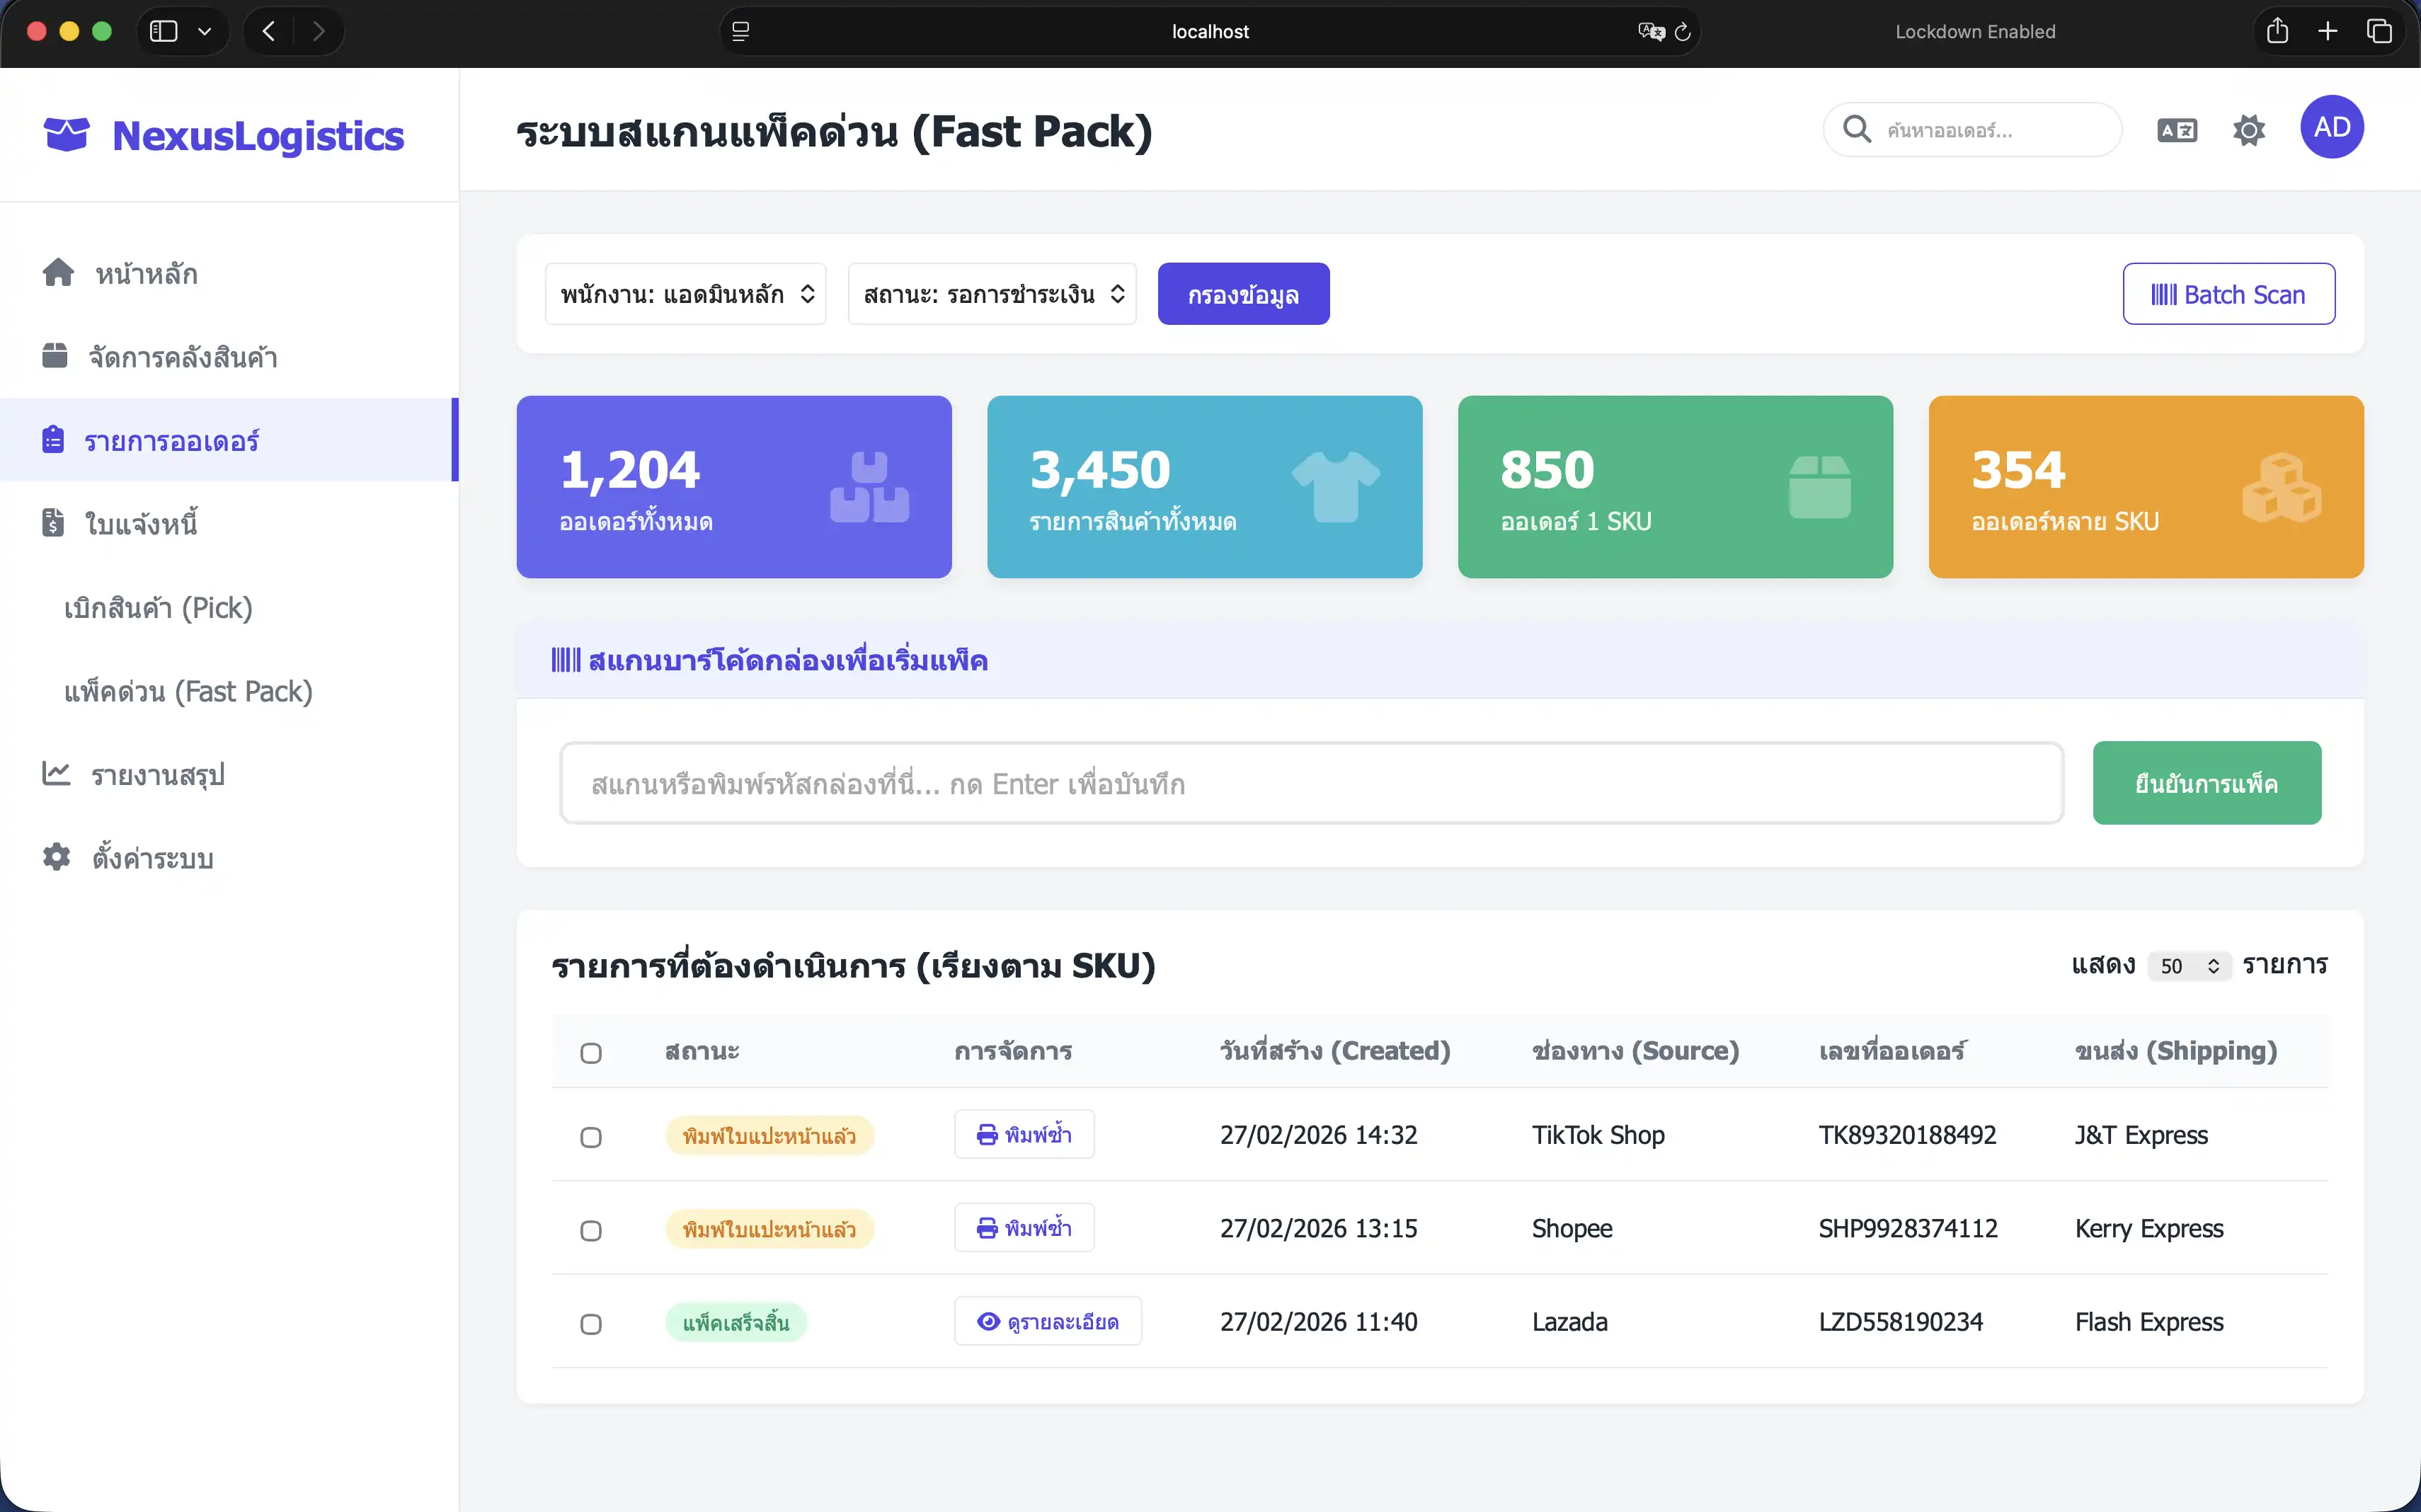This screenshot has height=1512, width=2421.
Task: Open หน้าหลัก from the sidebar
Action: [145, 273]
